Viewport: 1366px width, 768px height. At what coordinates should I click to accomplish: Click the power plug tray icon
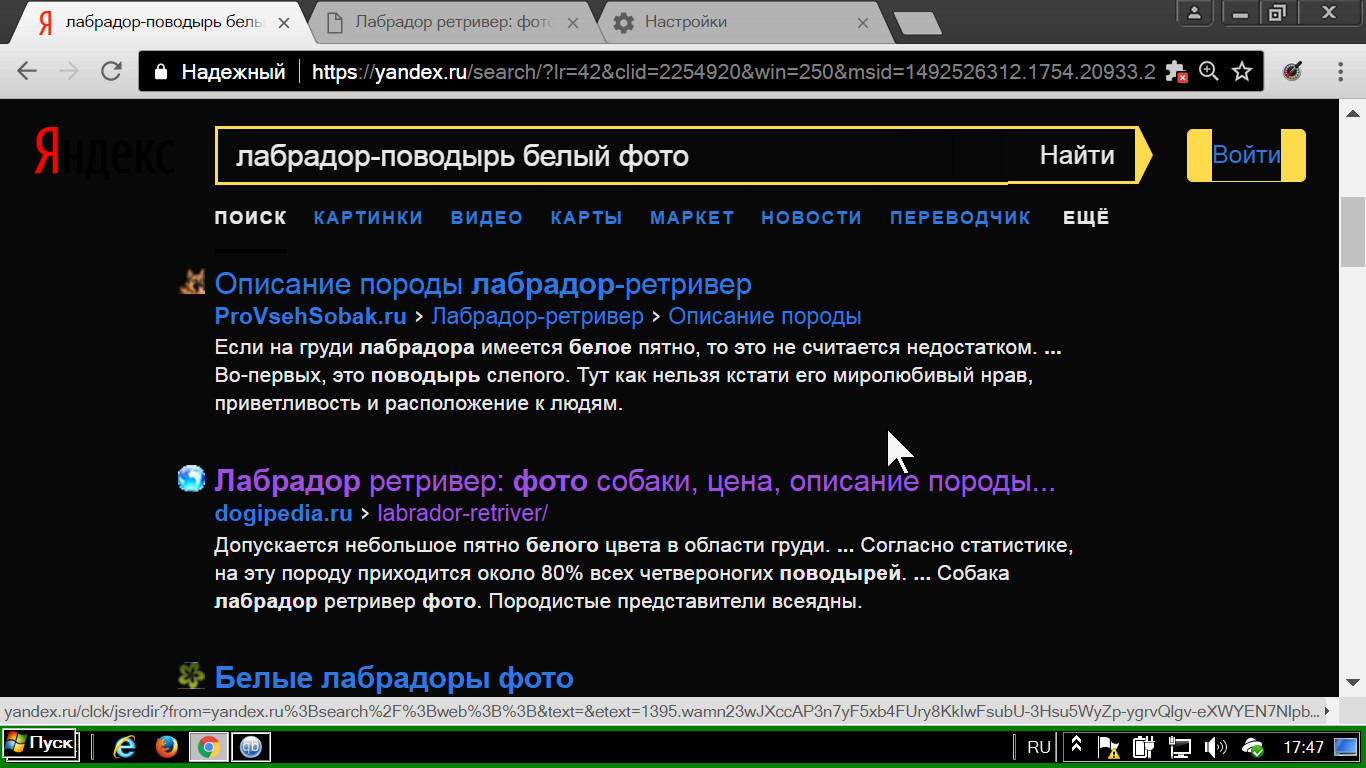(1144, 747)
